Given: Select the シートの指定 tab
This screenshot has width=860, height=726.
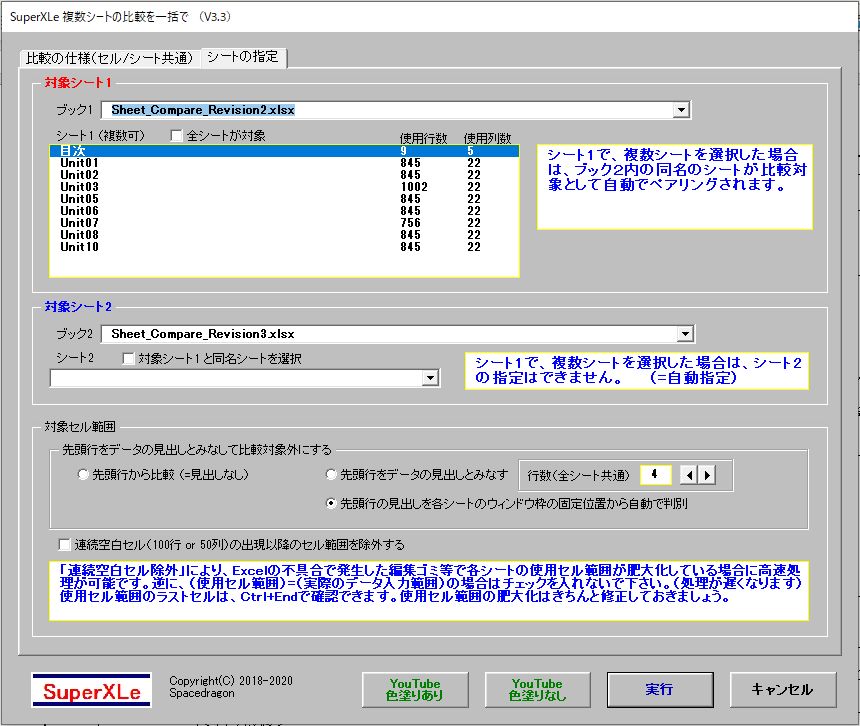Looking at the screenshot, I should point(244,56).
